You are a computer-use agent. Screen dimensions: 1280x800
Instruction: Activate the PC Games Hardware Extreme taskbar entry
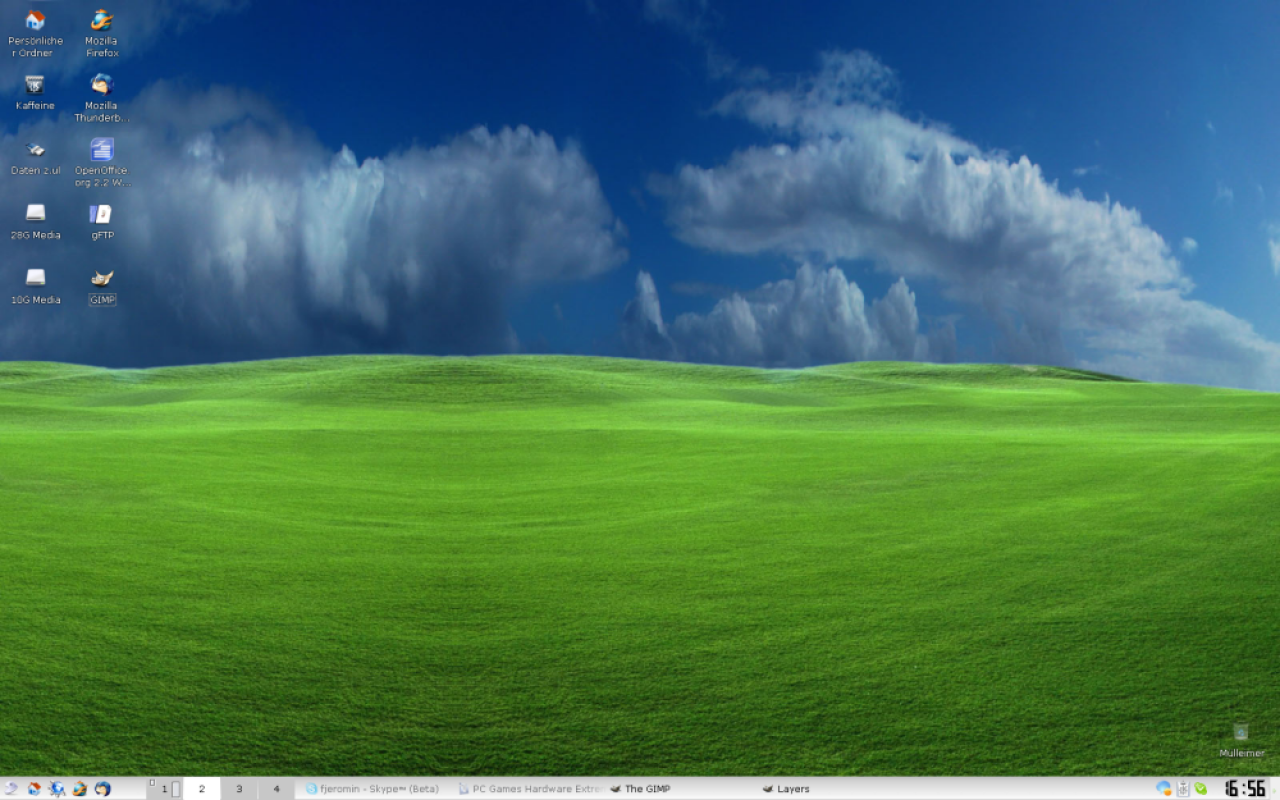click(530, 789)
